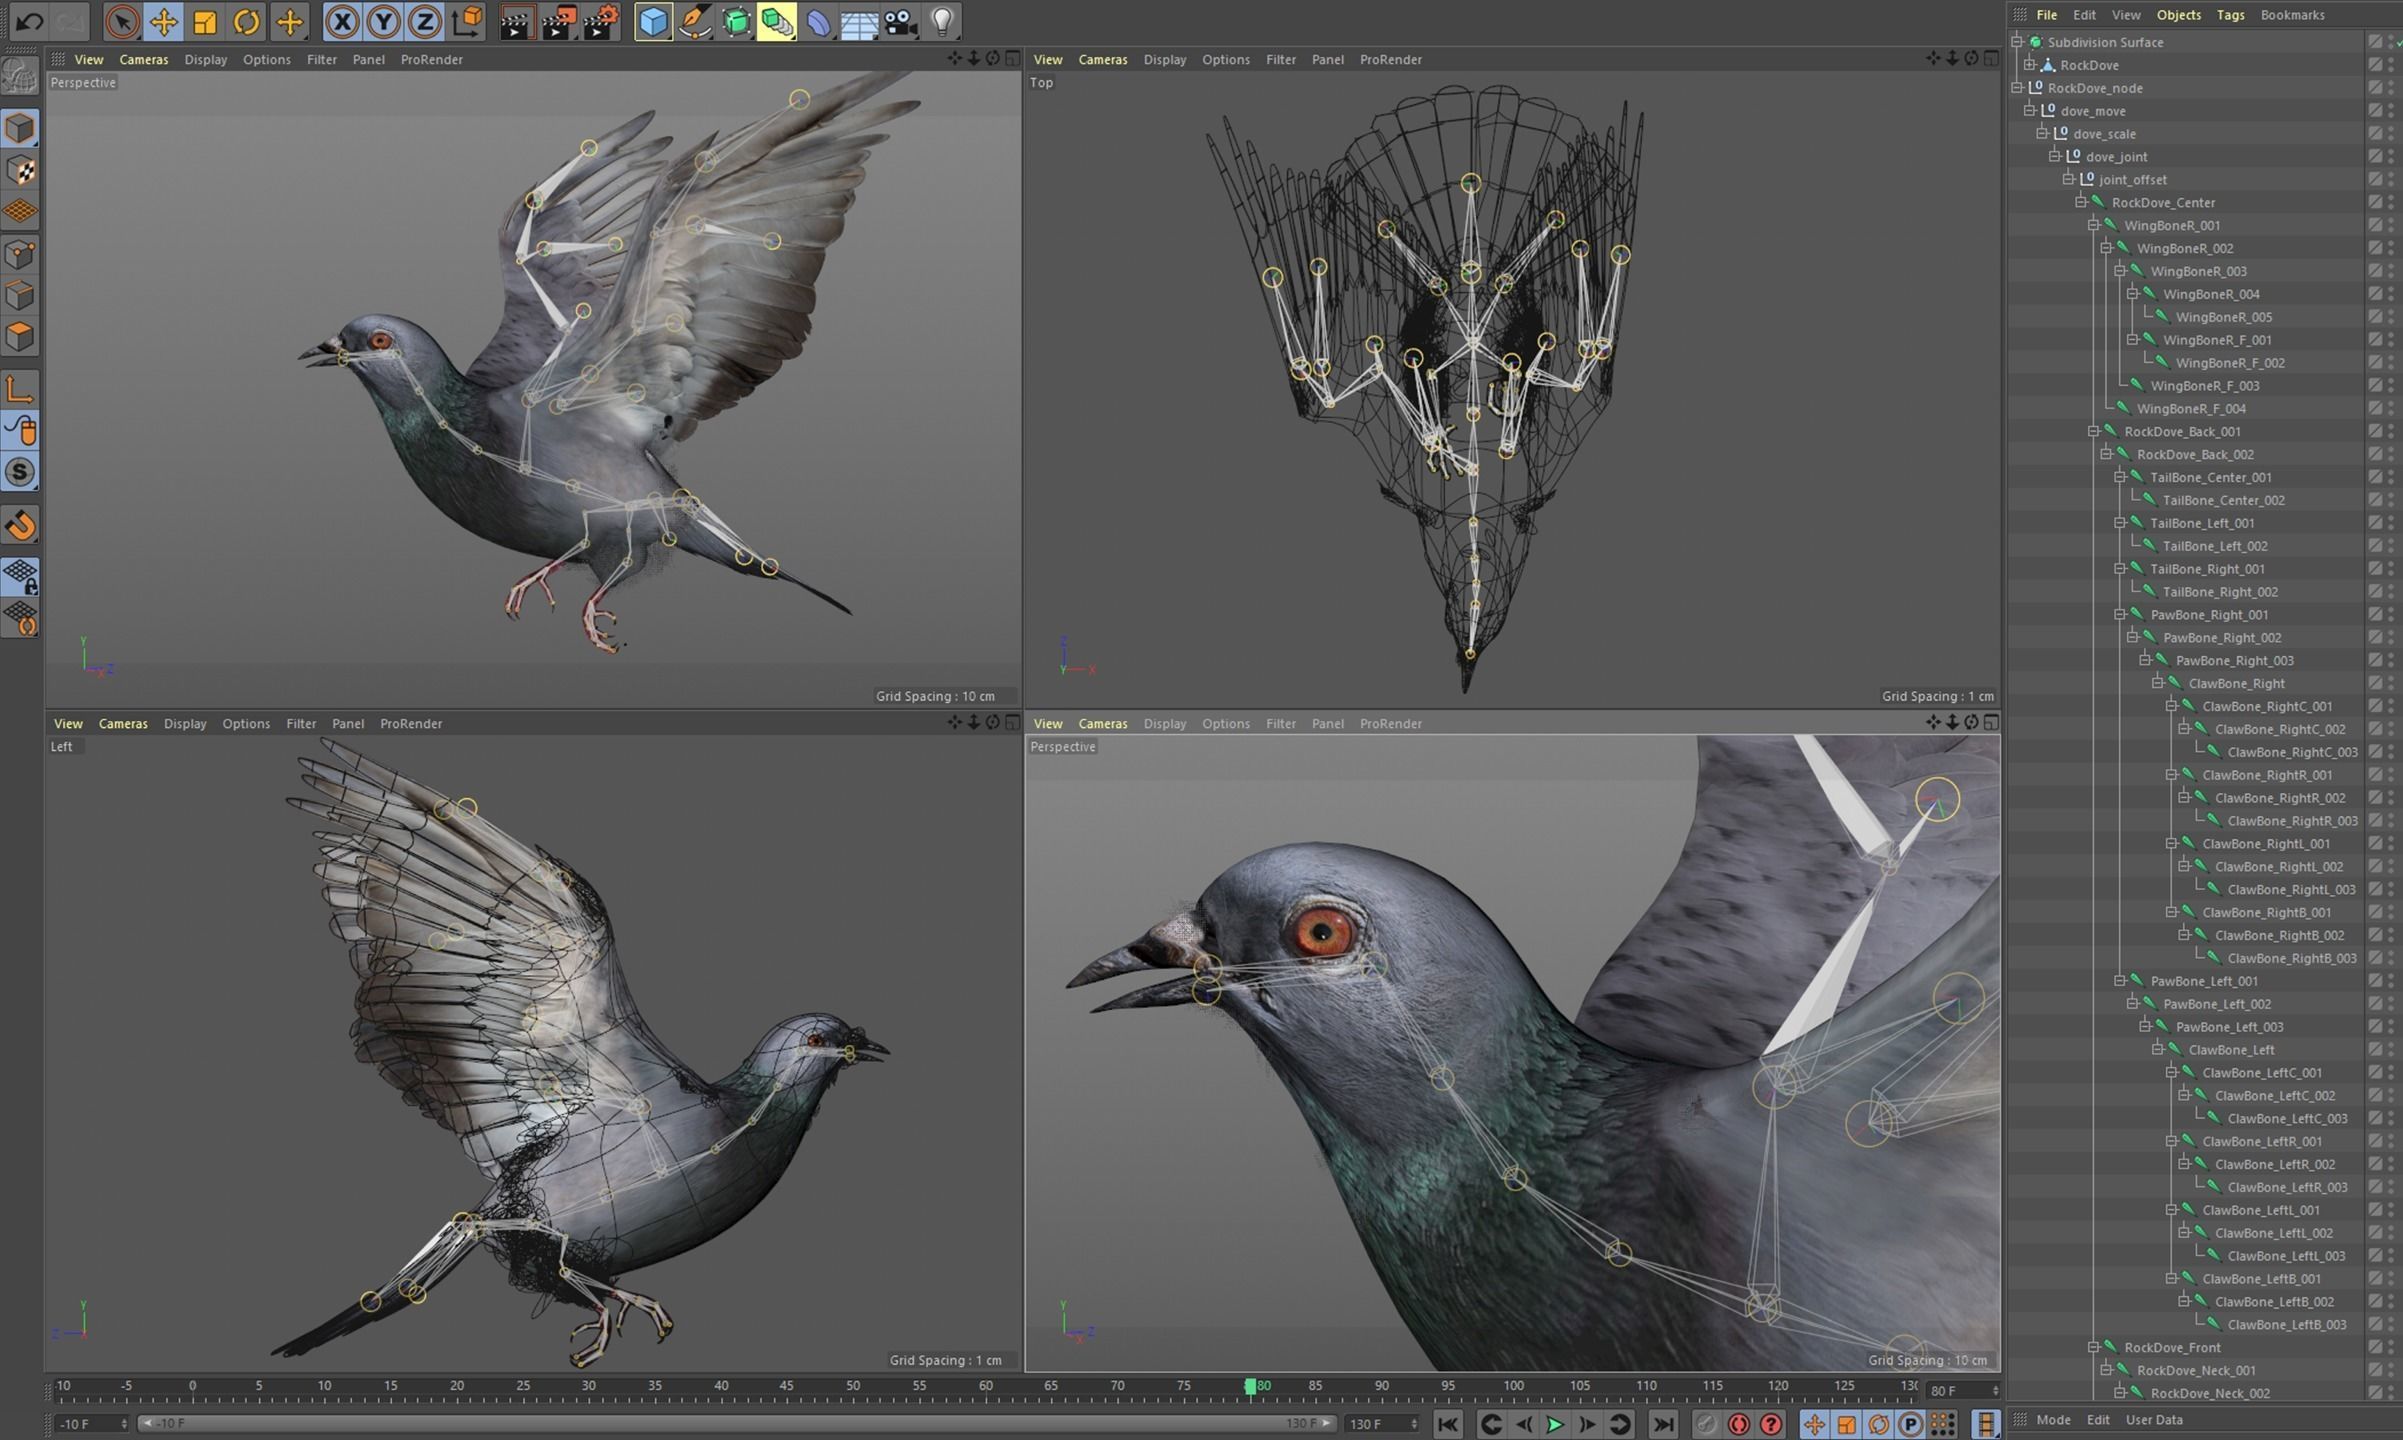Viewport: 2403px width, 1440px height.
Task: Select the Rotate tool in top toolbar
Action: [246, 21]
